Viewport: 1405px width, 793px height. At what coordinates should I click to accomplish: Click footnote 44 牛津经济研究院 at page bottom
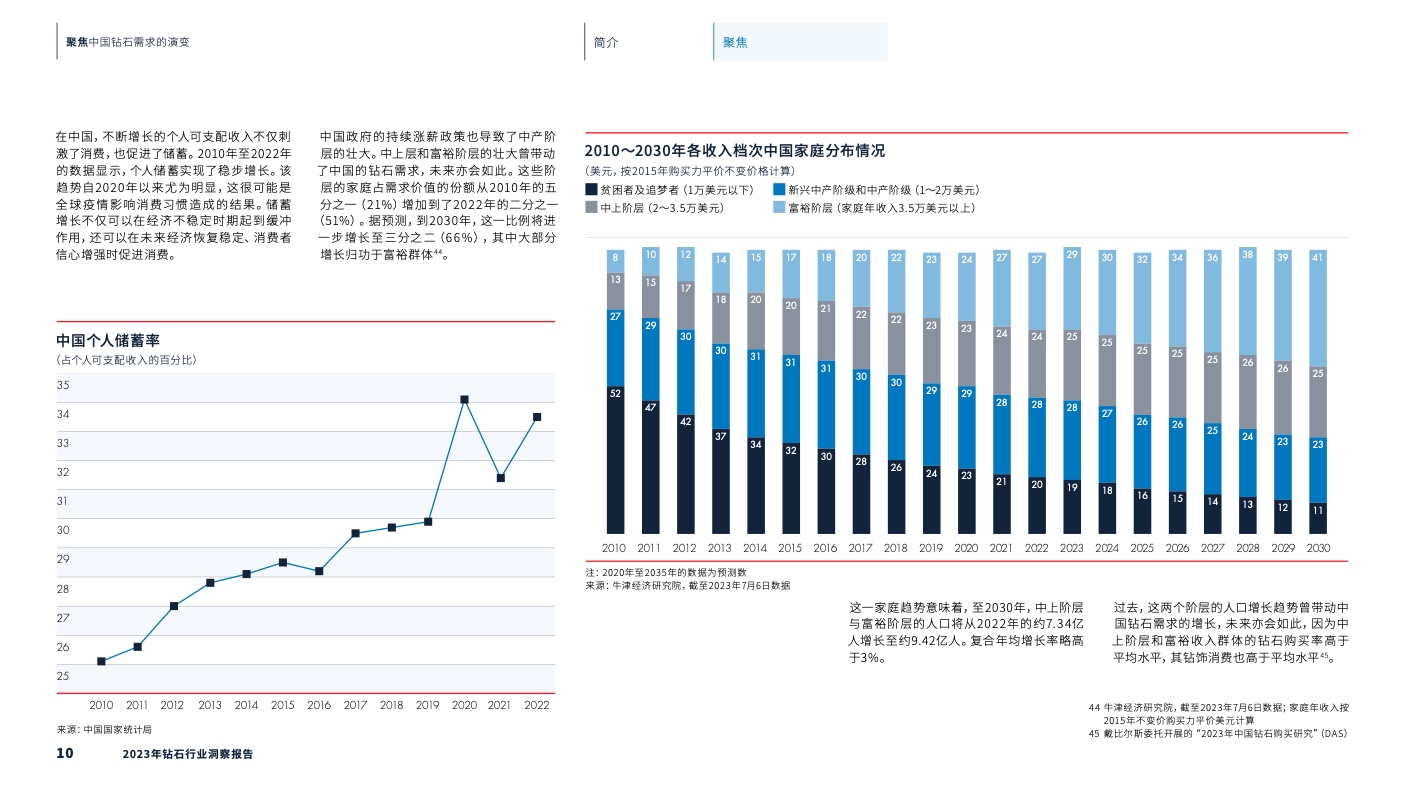[x=1218, y=713]
